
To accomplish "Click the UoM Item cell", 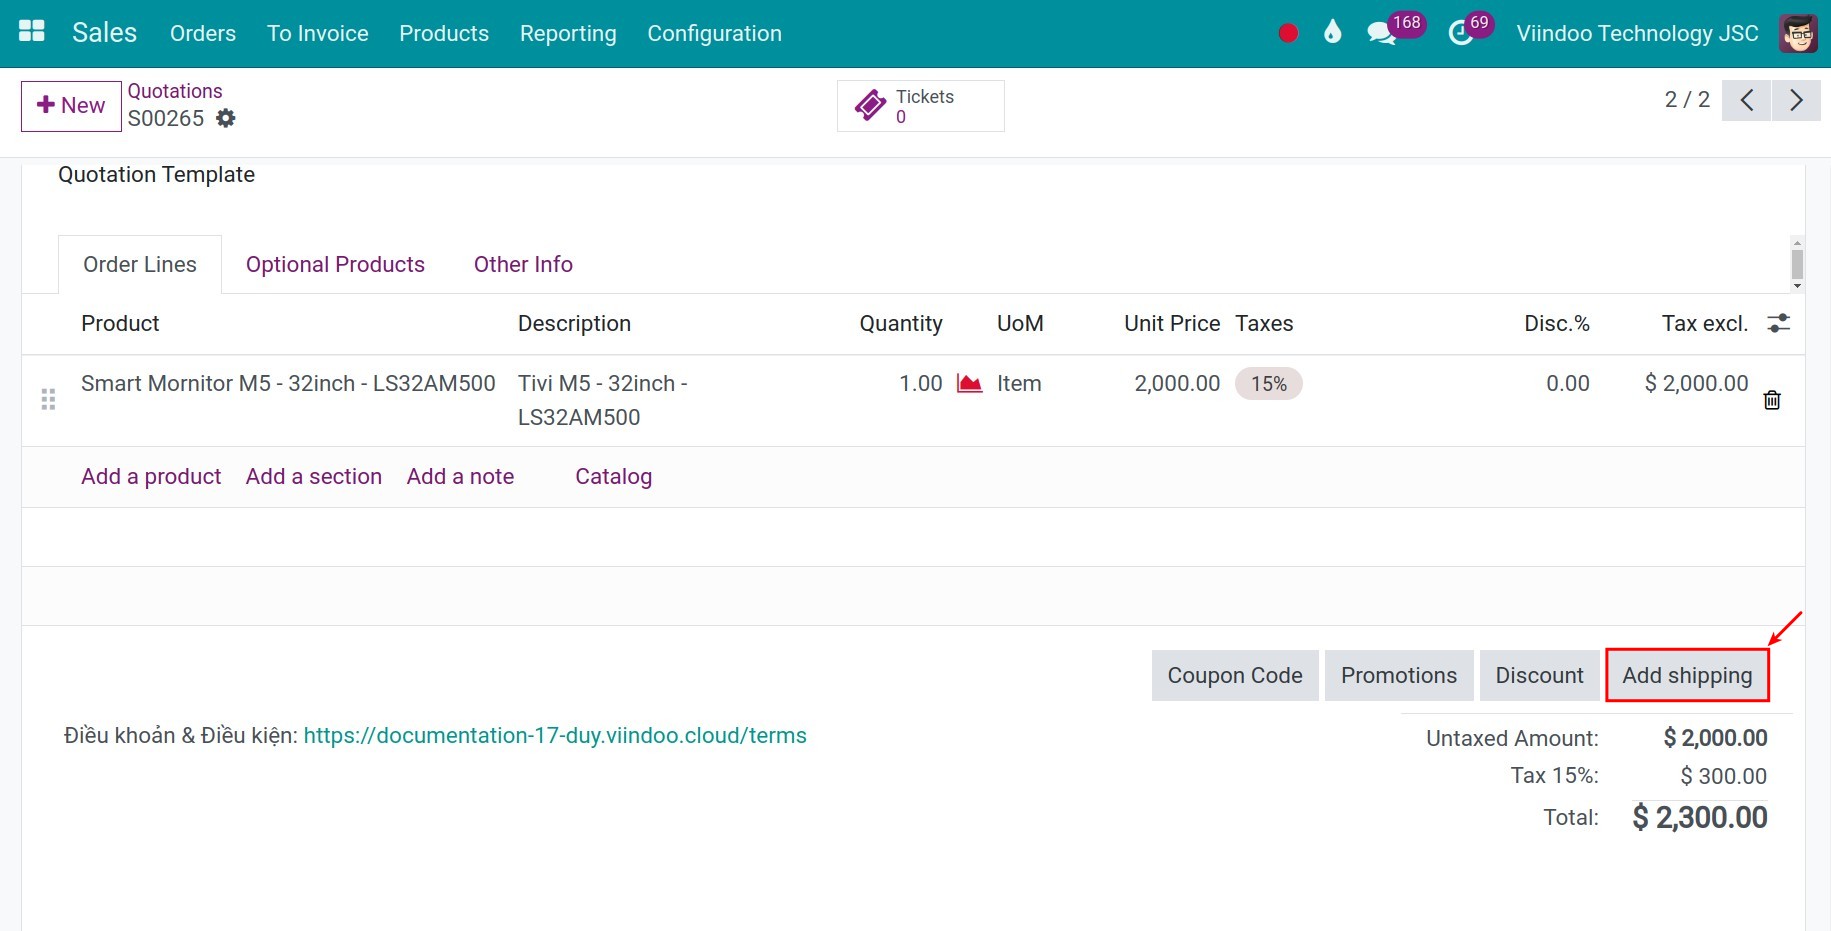I will pyautogui.click(x=1019, y=383).
